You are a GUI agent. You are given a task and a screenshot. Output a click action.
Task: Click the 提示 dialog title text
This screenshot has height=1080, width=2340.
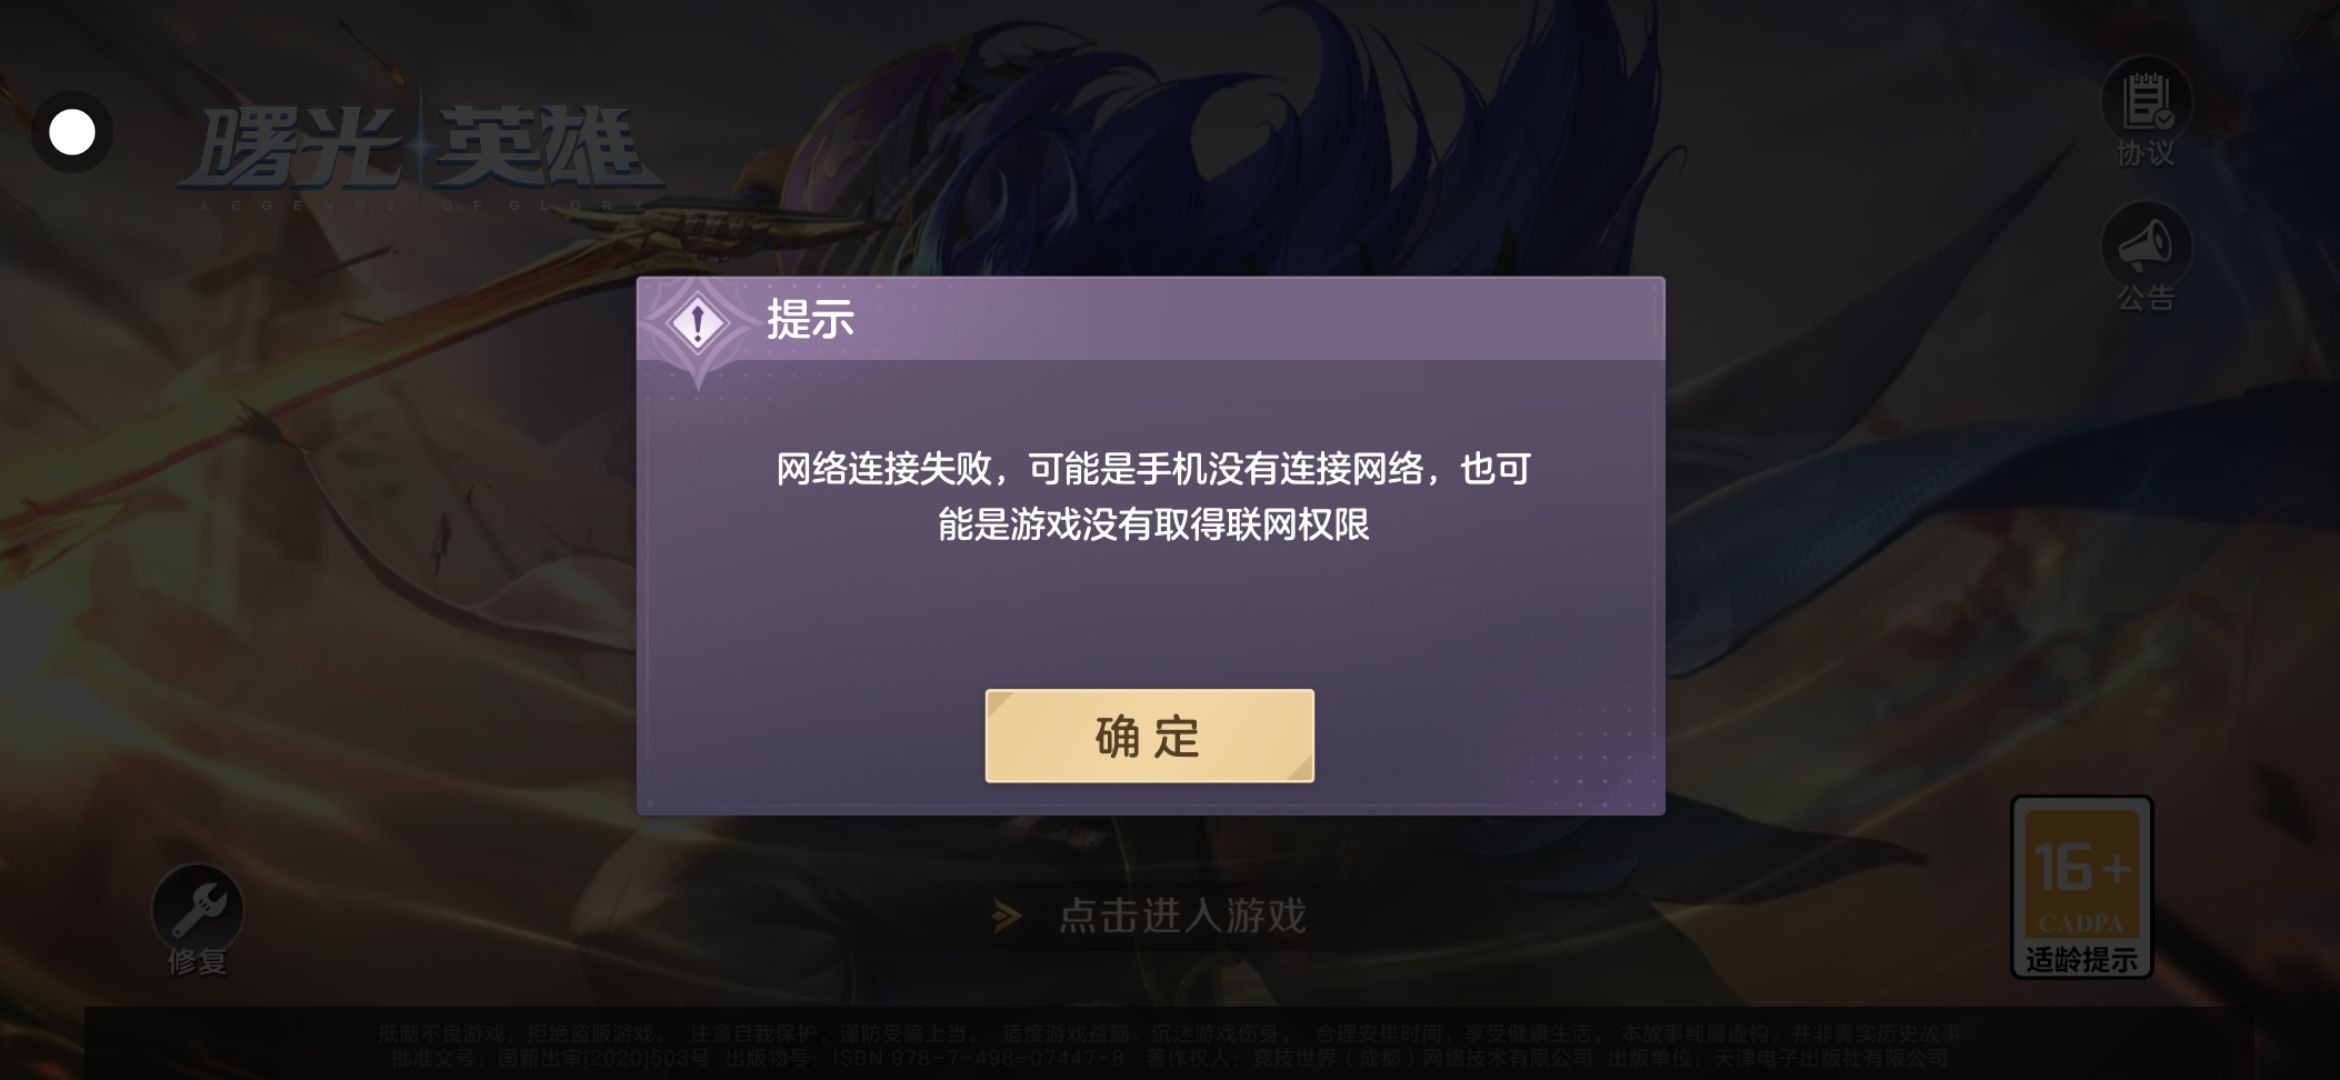(810, 320)
